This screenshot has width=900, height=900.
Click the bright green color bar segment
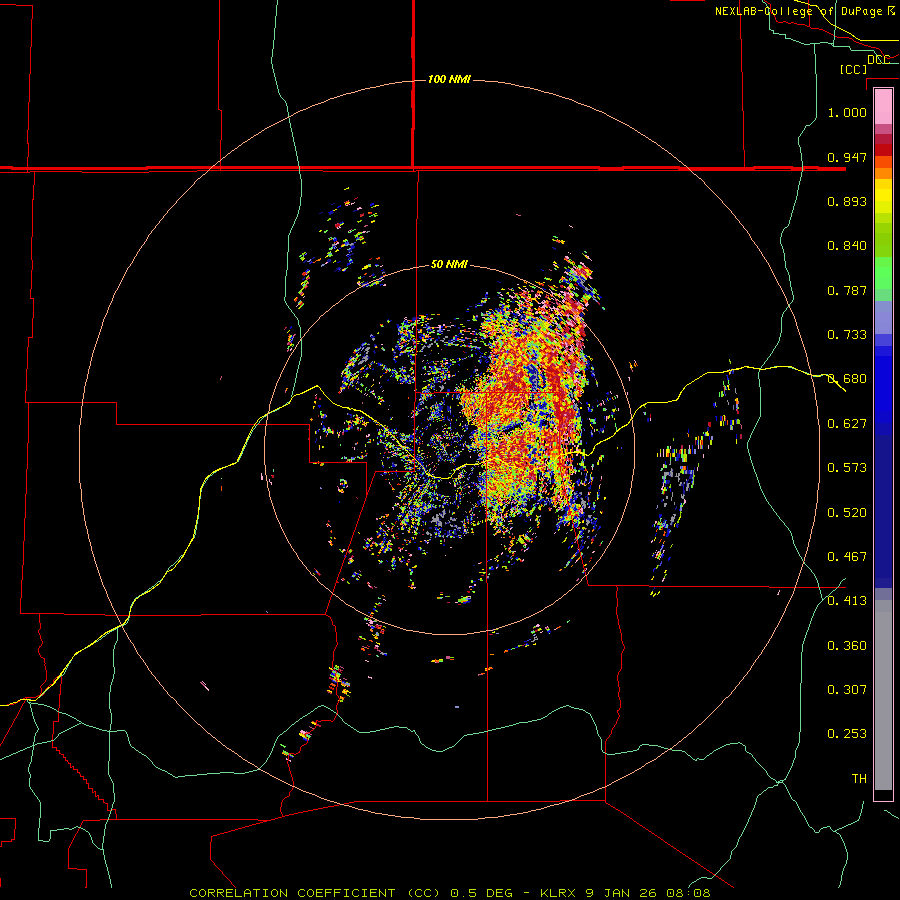pyautogui.click(x=883, y=273)
